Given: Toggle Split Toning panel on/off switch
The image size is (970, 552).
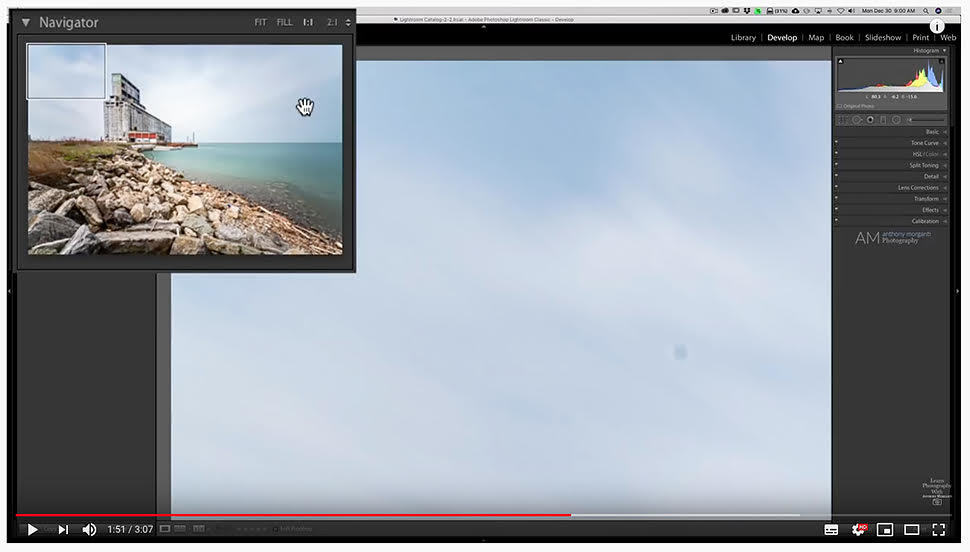Looking at the screenshot, I should [x=836, y=165].
